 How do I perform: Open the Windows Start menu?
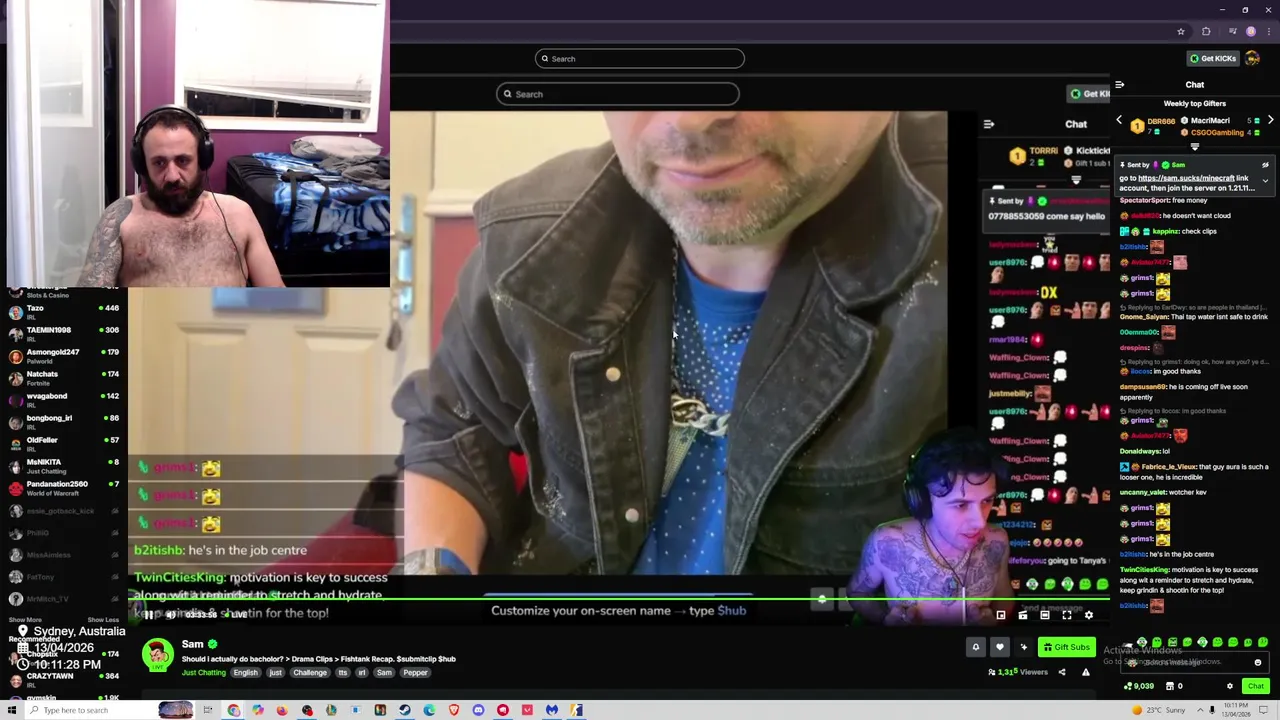coord(12,710)
